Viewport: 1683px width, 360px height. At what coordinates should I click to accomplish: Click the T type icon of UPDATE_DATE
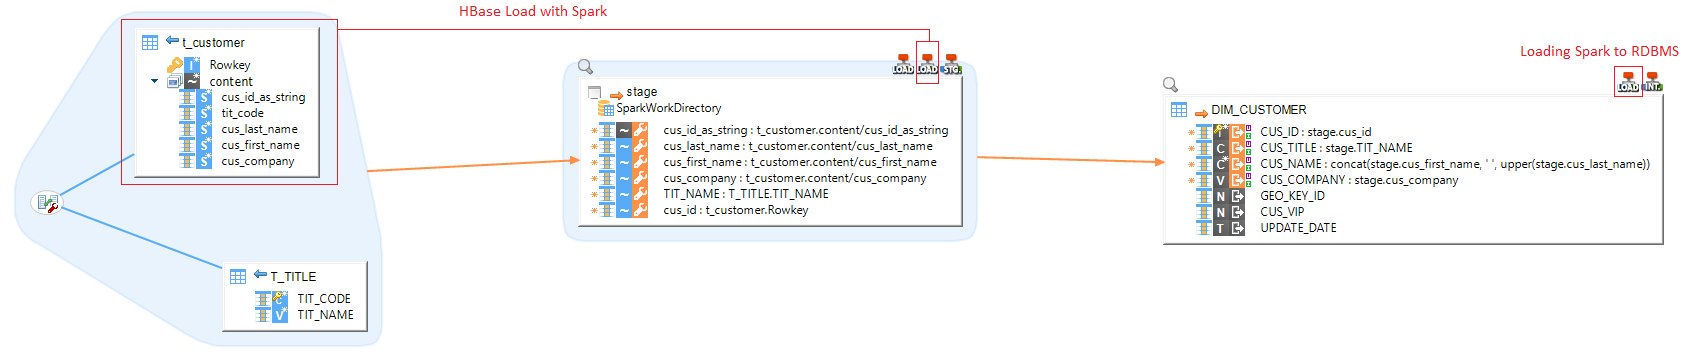pos(1220,228)
